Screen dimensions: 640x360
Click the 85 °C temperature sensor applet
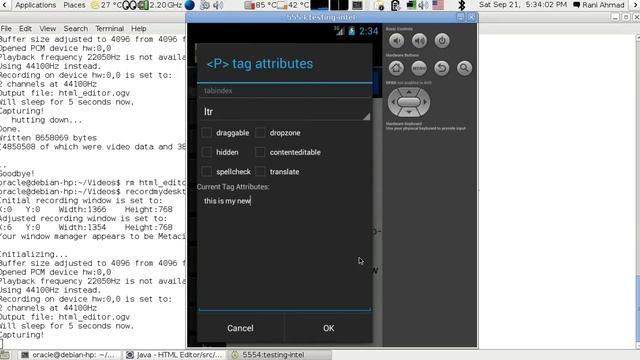[261, 5]
